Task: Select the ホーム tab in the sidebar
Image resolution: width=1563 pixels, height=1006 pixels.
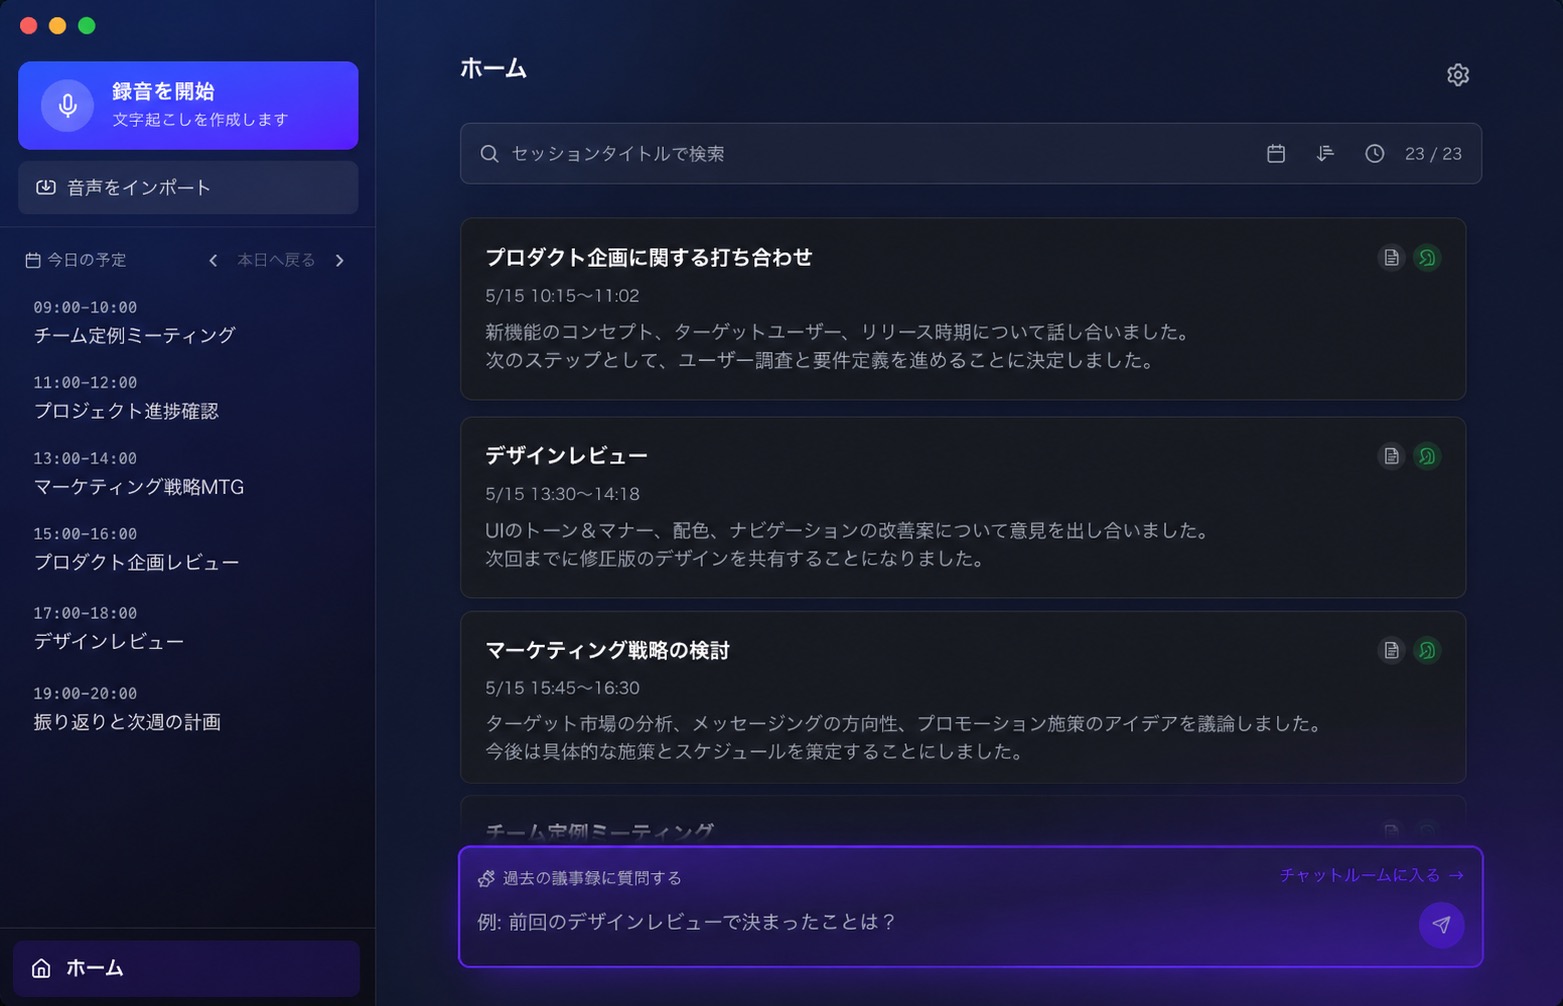Action: [x=187, y=968]
